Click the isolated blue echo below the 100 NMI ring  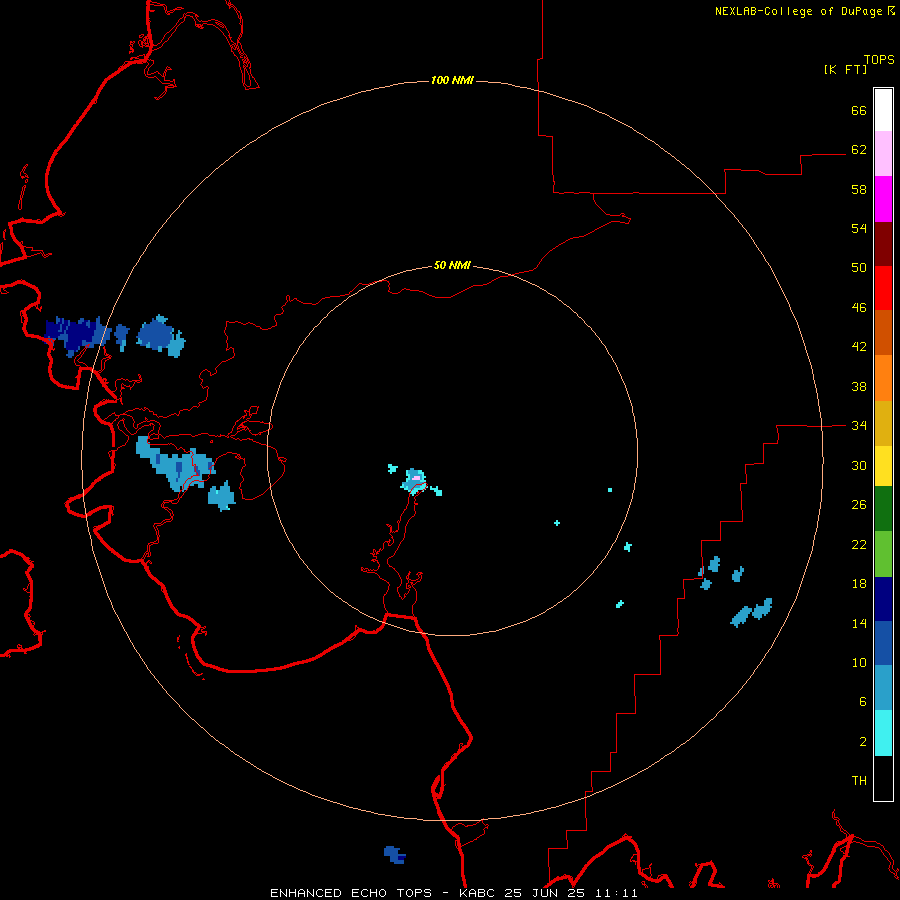(395, 855)
